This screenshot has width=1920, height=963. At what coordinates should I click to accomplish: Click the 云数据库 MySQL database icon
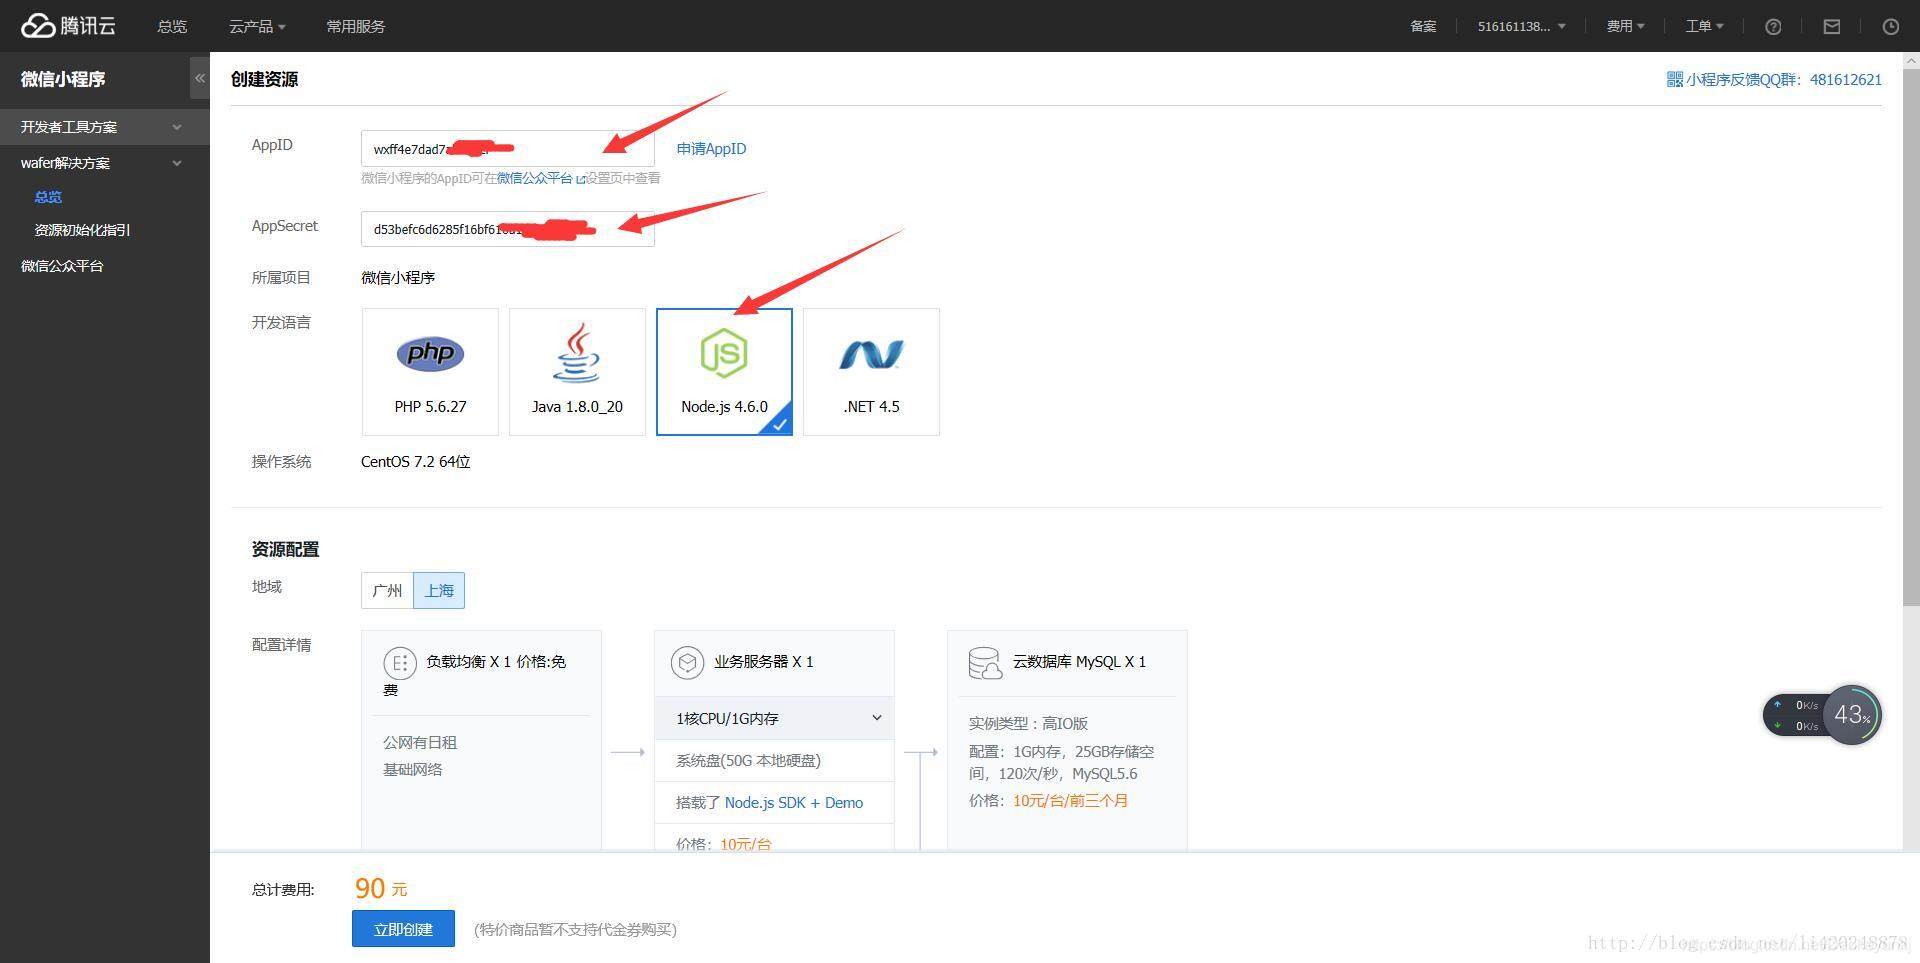coord(985,662)
